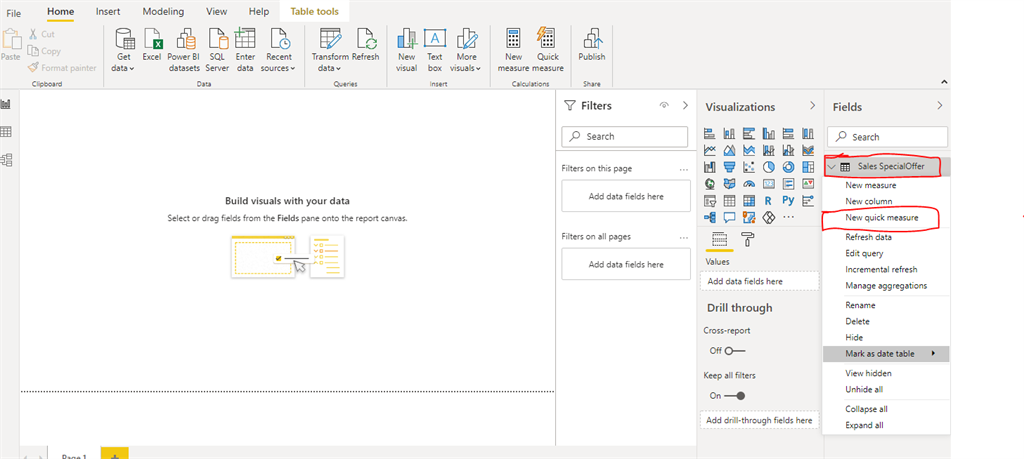Image resolution: width=1024 pixels, height=459 pixels.
Task: Select Manage aggregations menu entry
Action: click(x=886, y=286)
